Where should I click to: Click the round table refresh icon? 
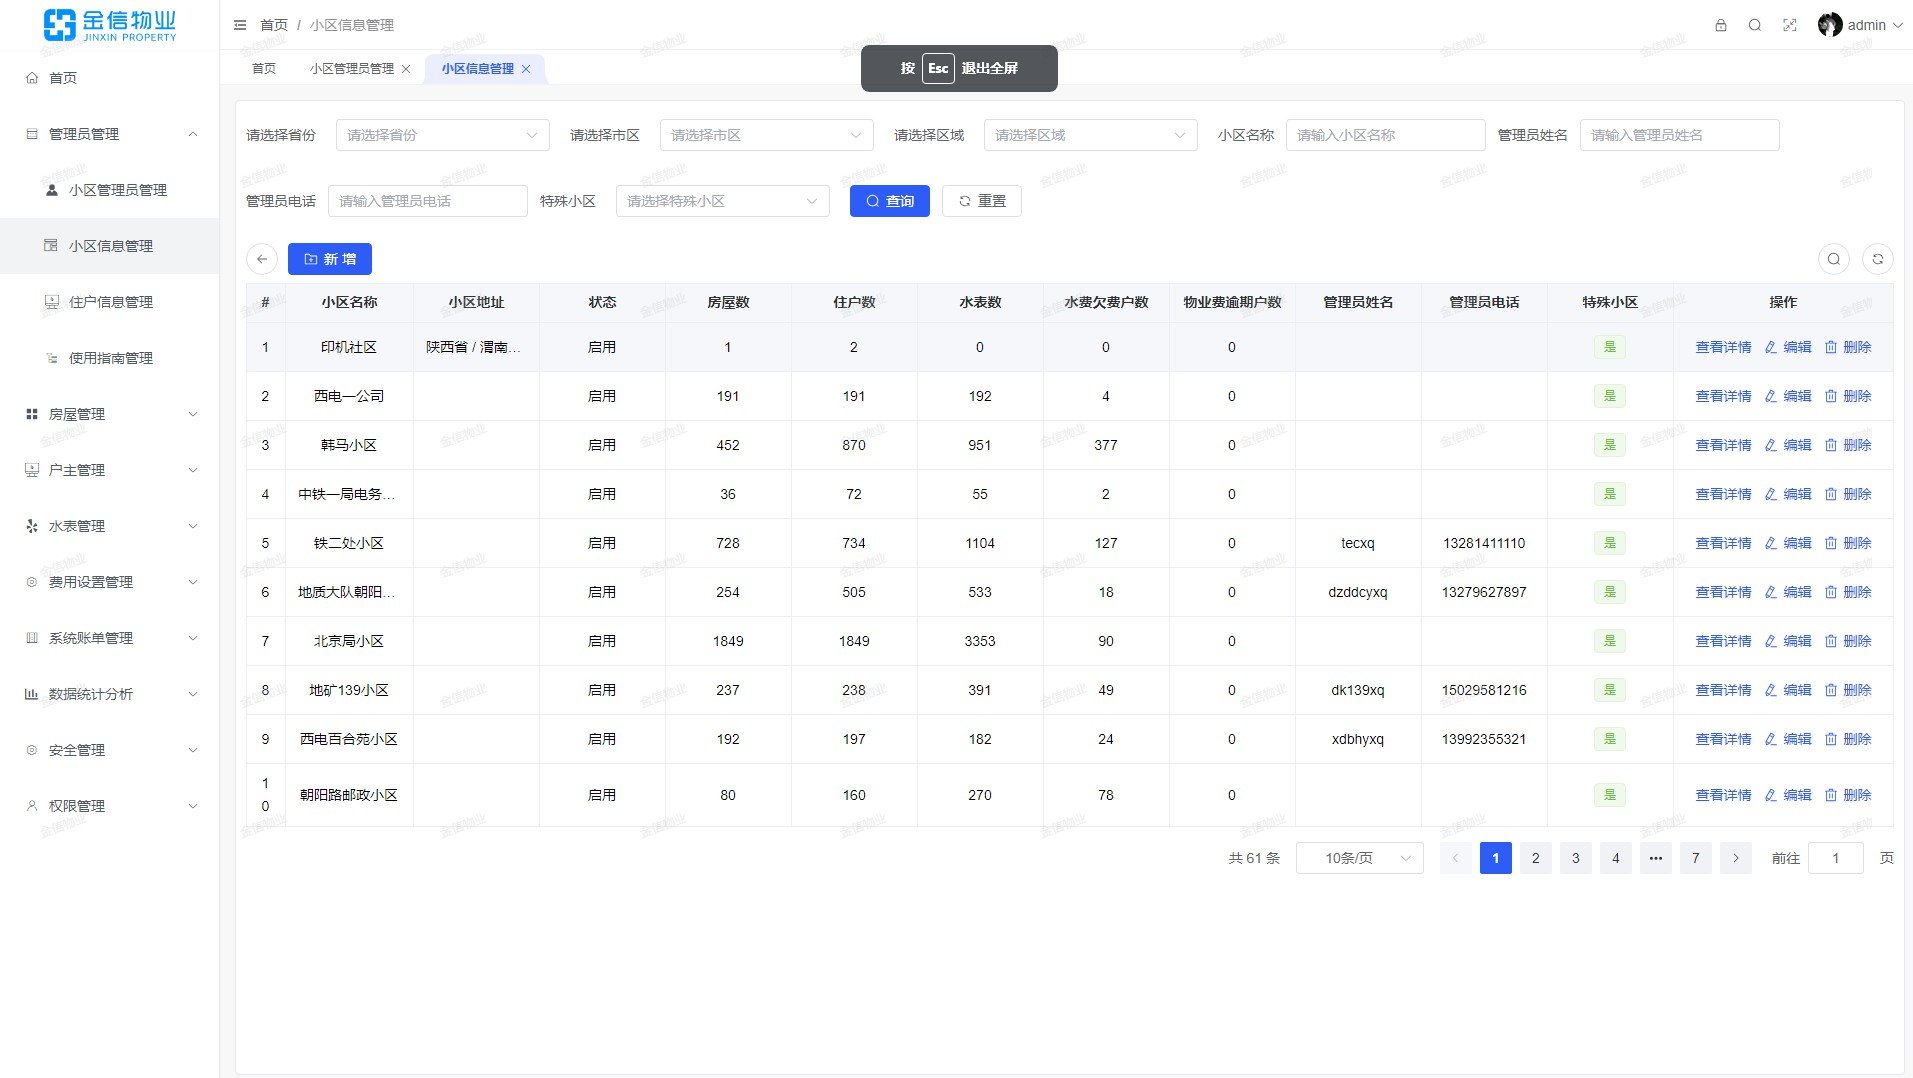point(1878,259)
